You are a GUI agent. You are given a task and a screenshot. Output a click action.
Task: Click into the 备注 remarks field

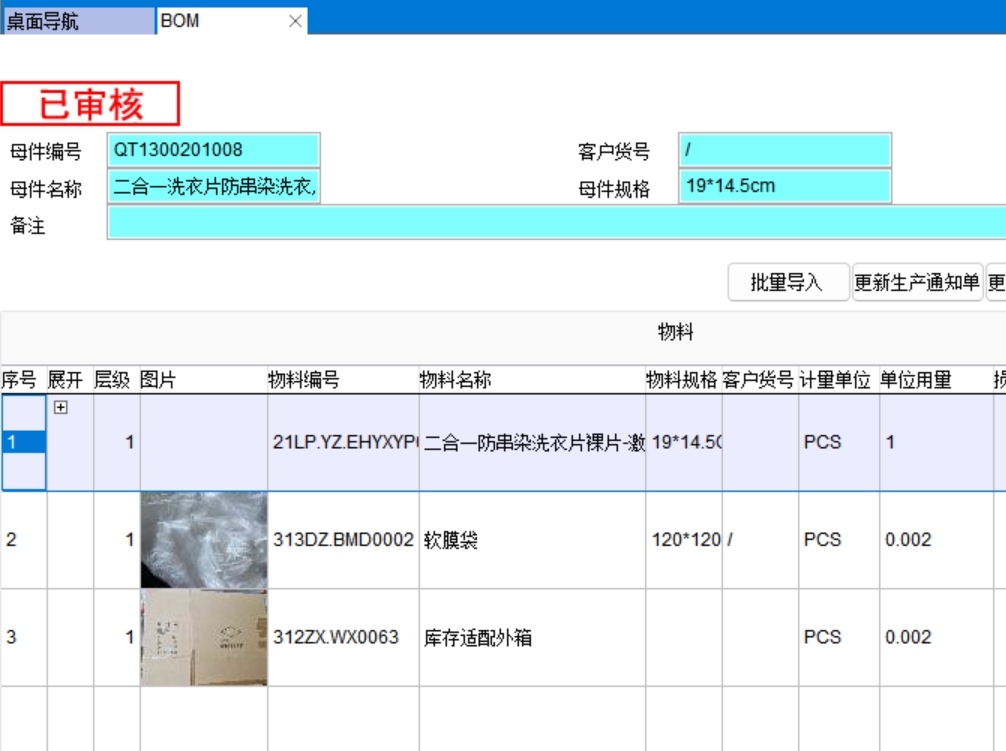click(556, 223)
